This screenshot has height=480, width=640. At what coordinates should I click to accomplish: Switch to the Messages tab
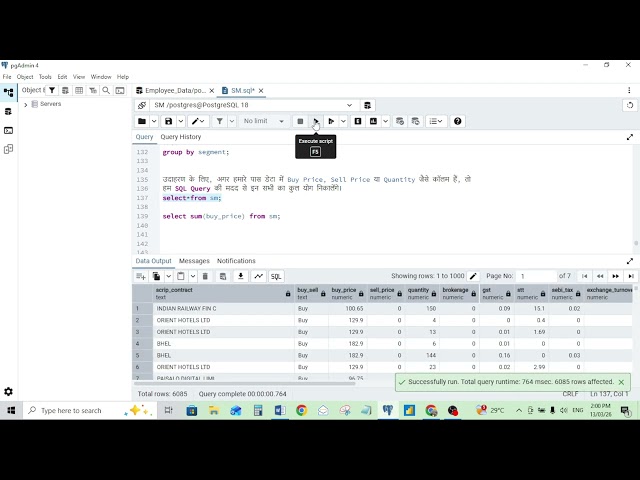(194, 261)
